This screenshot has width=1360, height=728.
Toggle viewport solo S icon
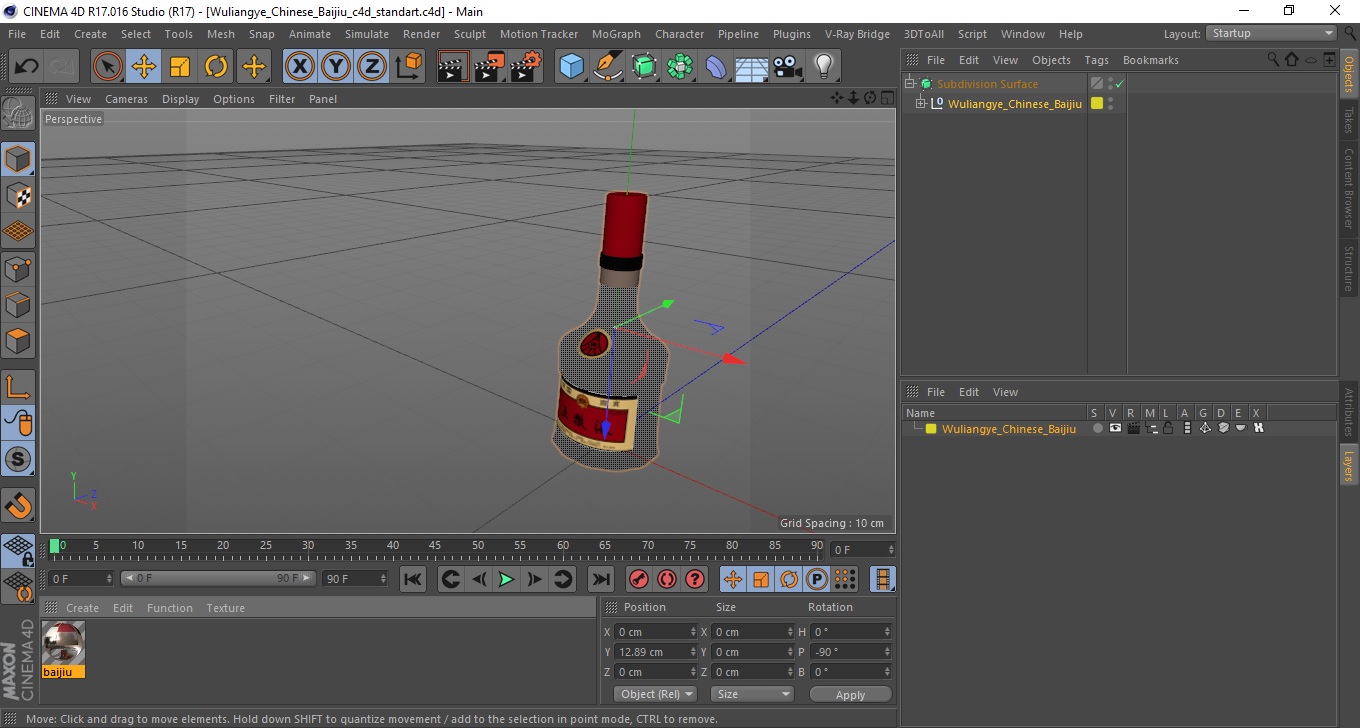(x=18, y=459)
